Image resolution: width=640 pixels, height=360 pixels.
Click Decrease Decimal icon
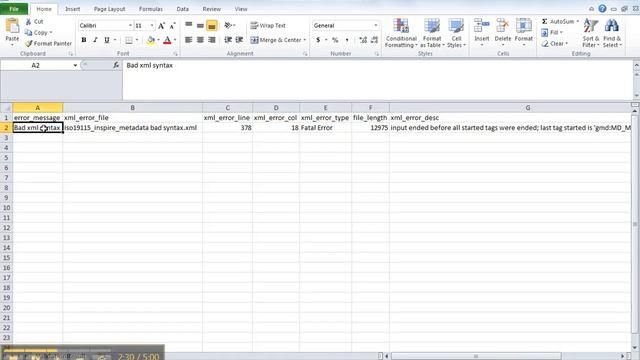coord(374,40)
